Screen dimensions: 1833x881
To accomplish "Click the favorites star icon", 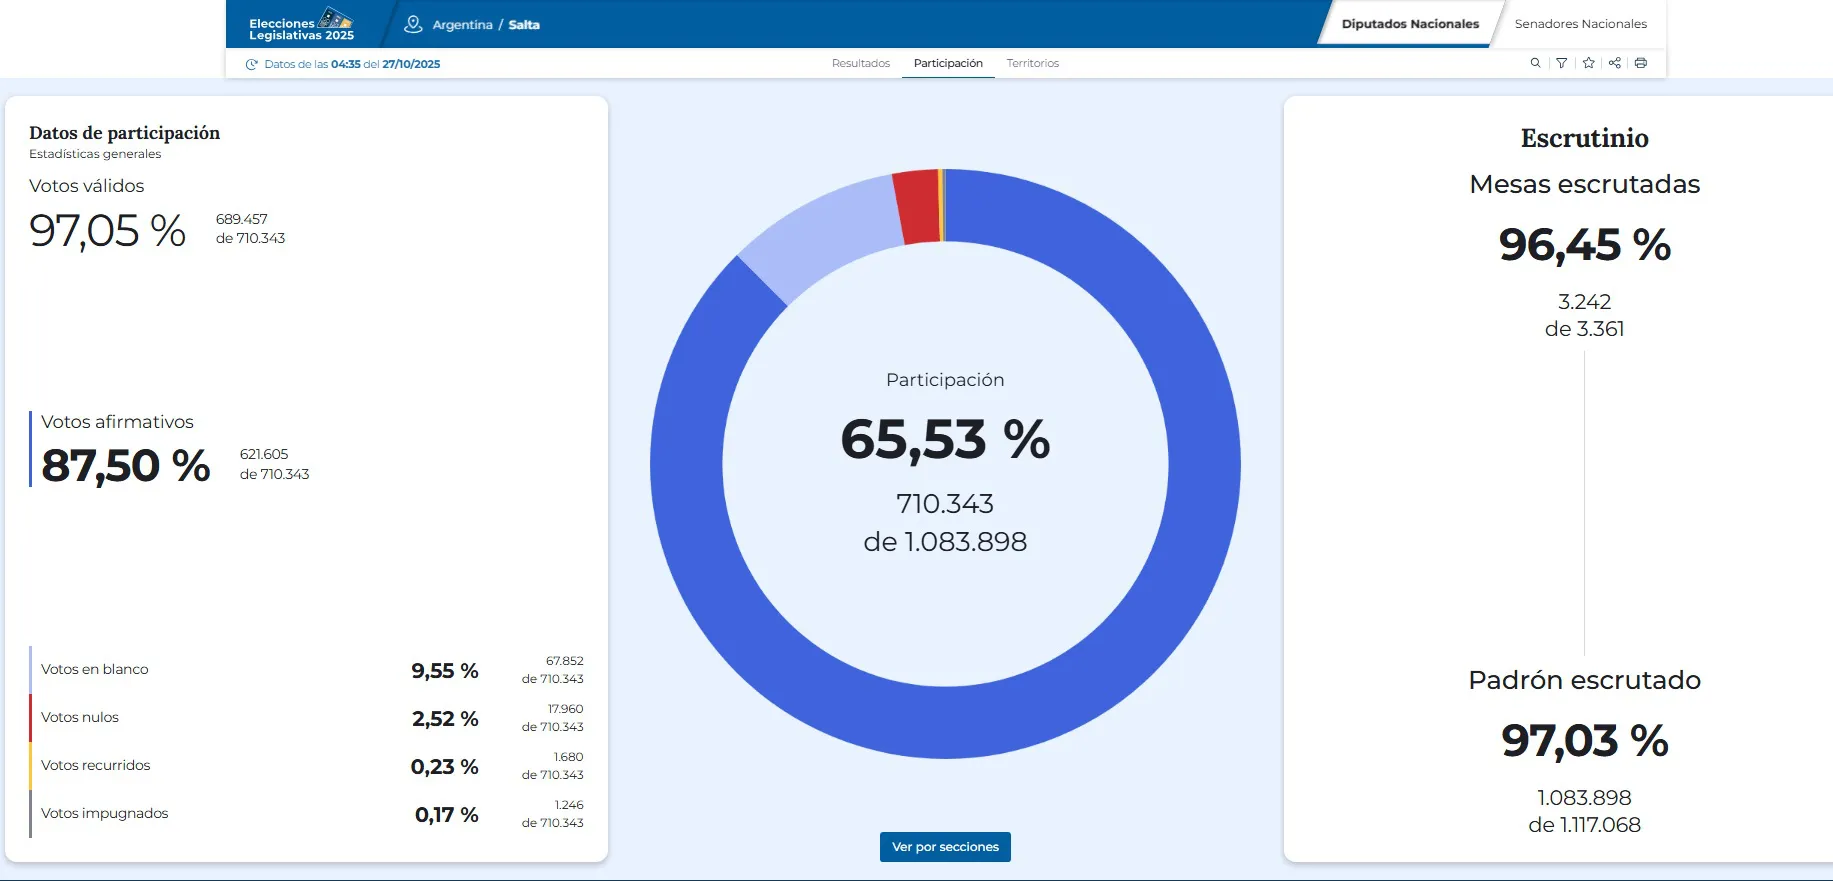I will tap(1588, 63).
